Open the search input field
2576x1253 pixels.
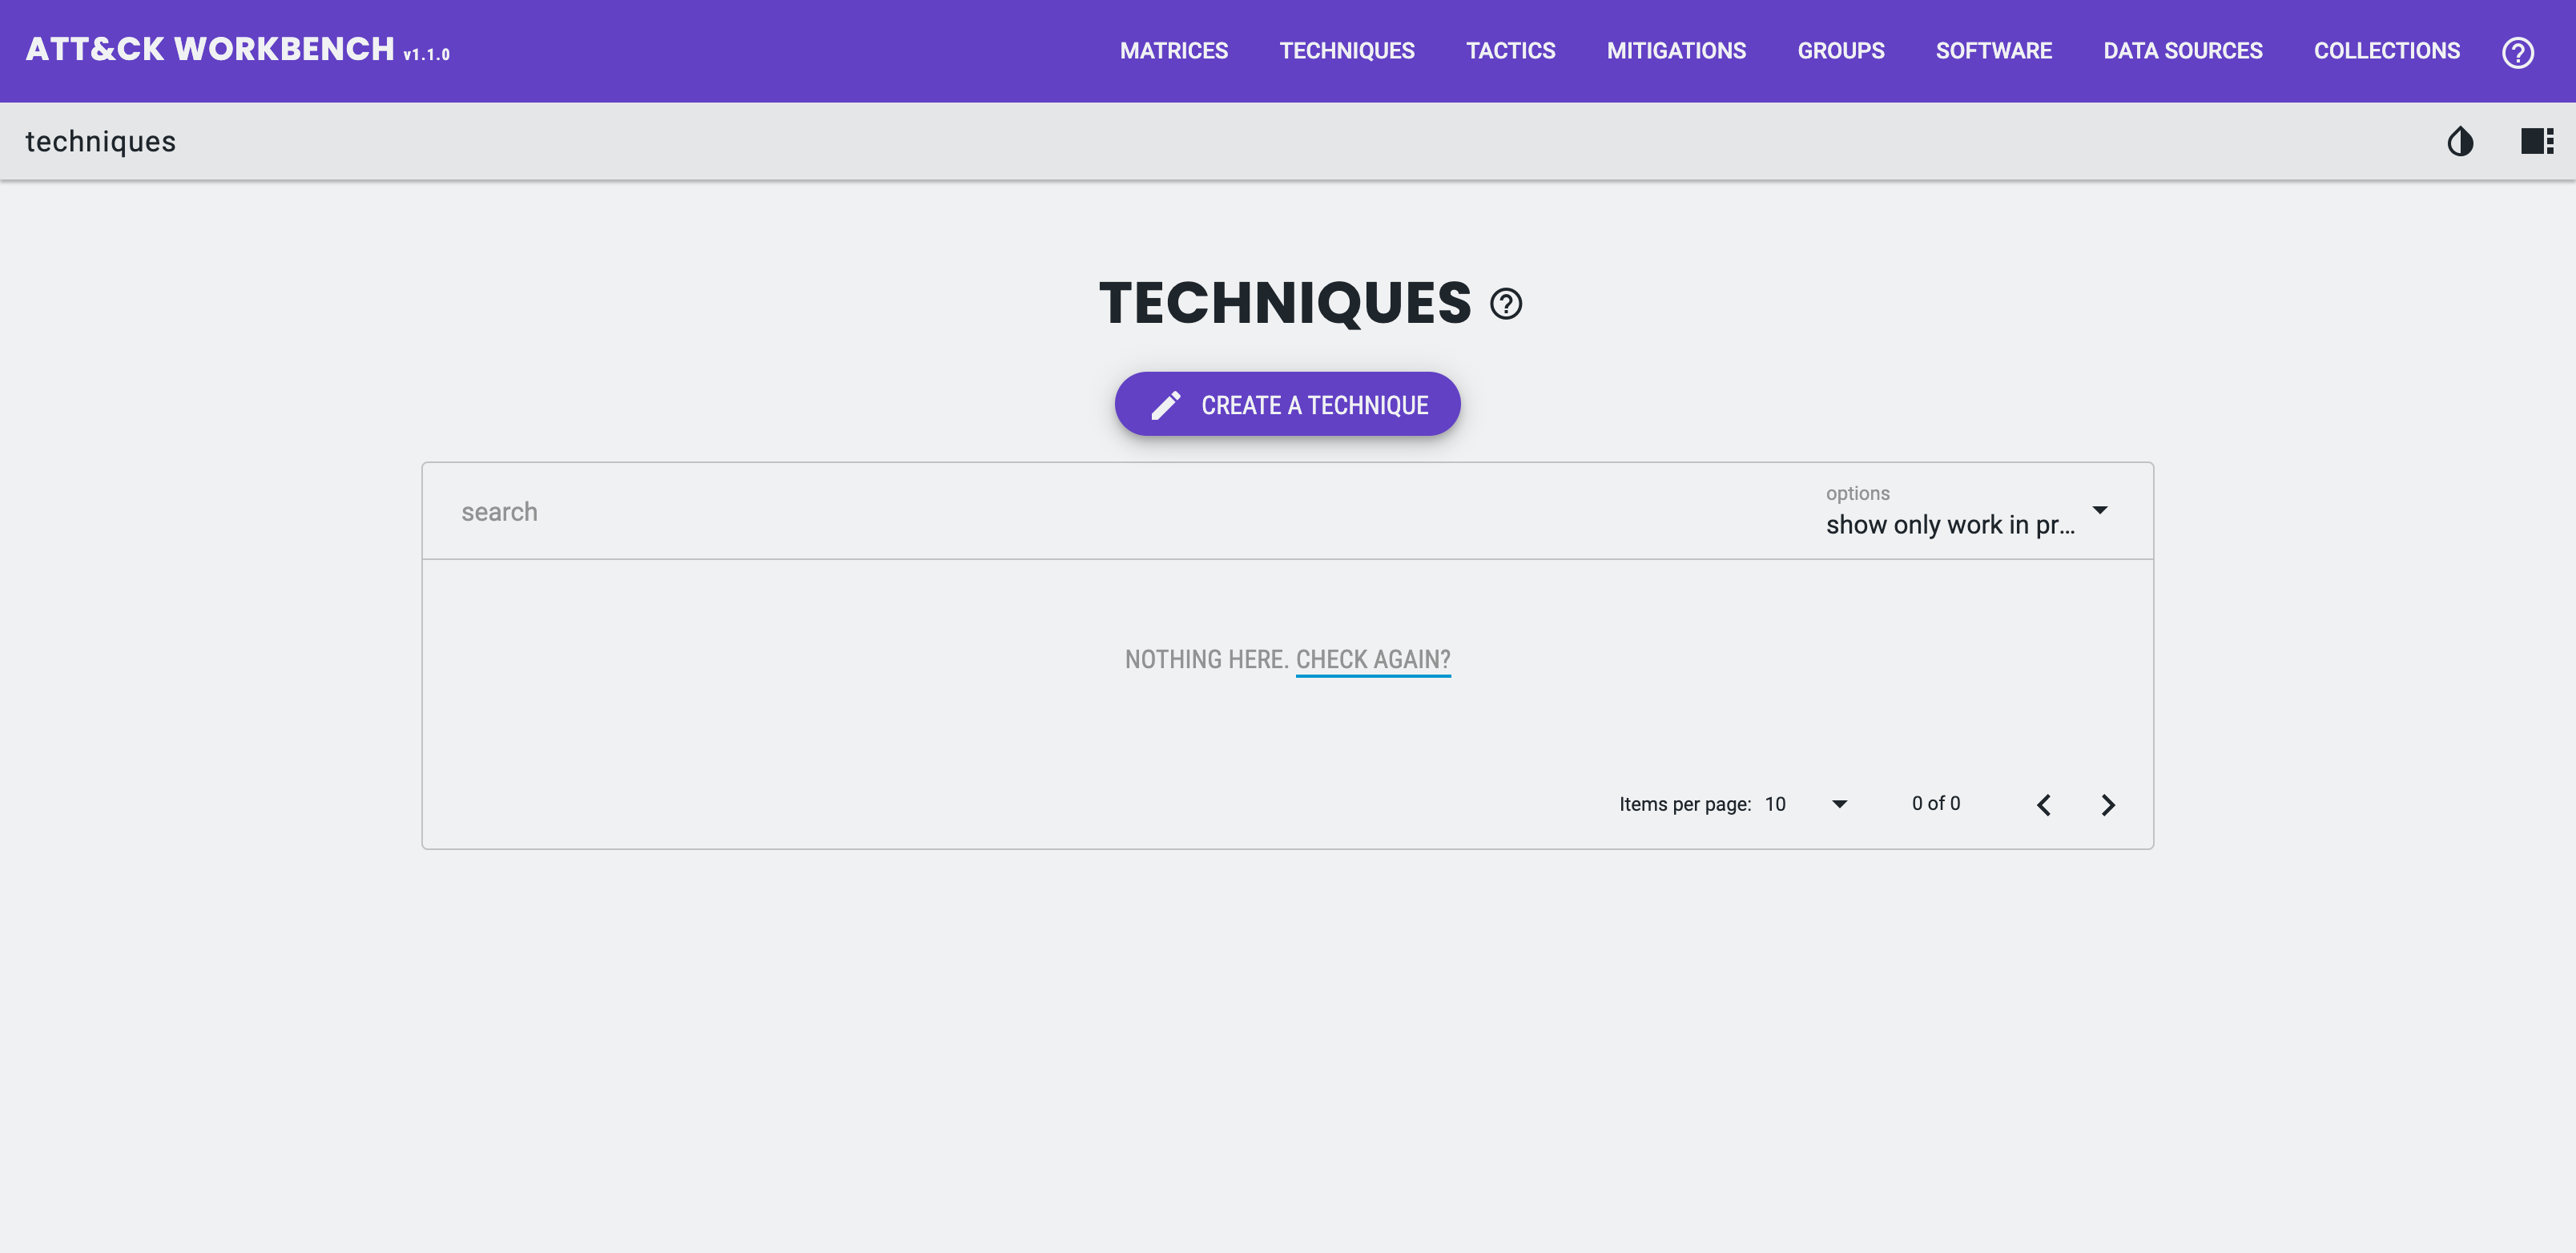coord(1116,510)
